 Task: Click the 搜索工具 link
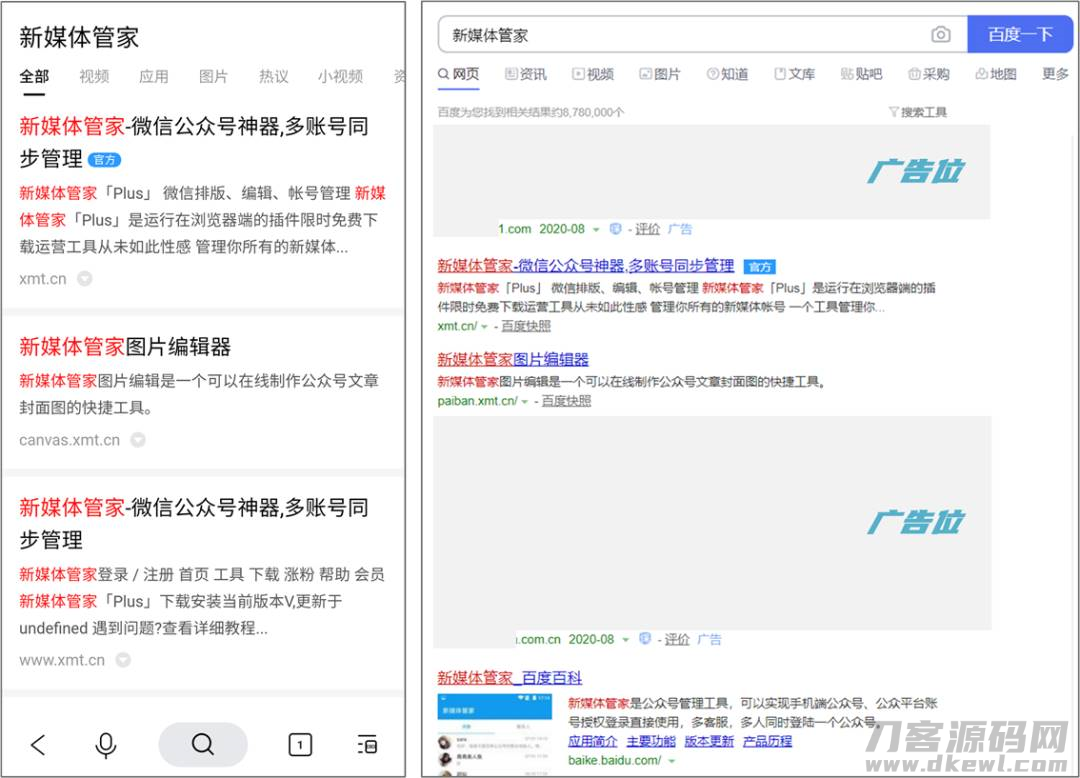point(924,112)
